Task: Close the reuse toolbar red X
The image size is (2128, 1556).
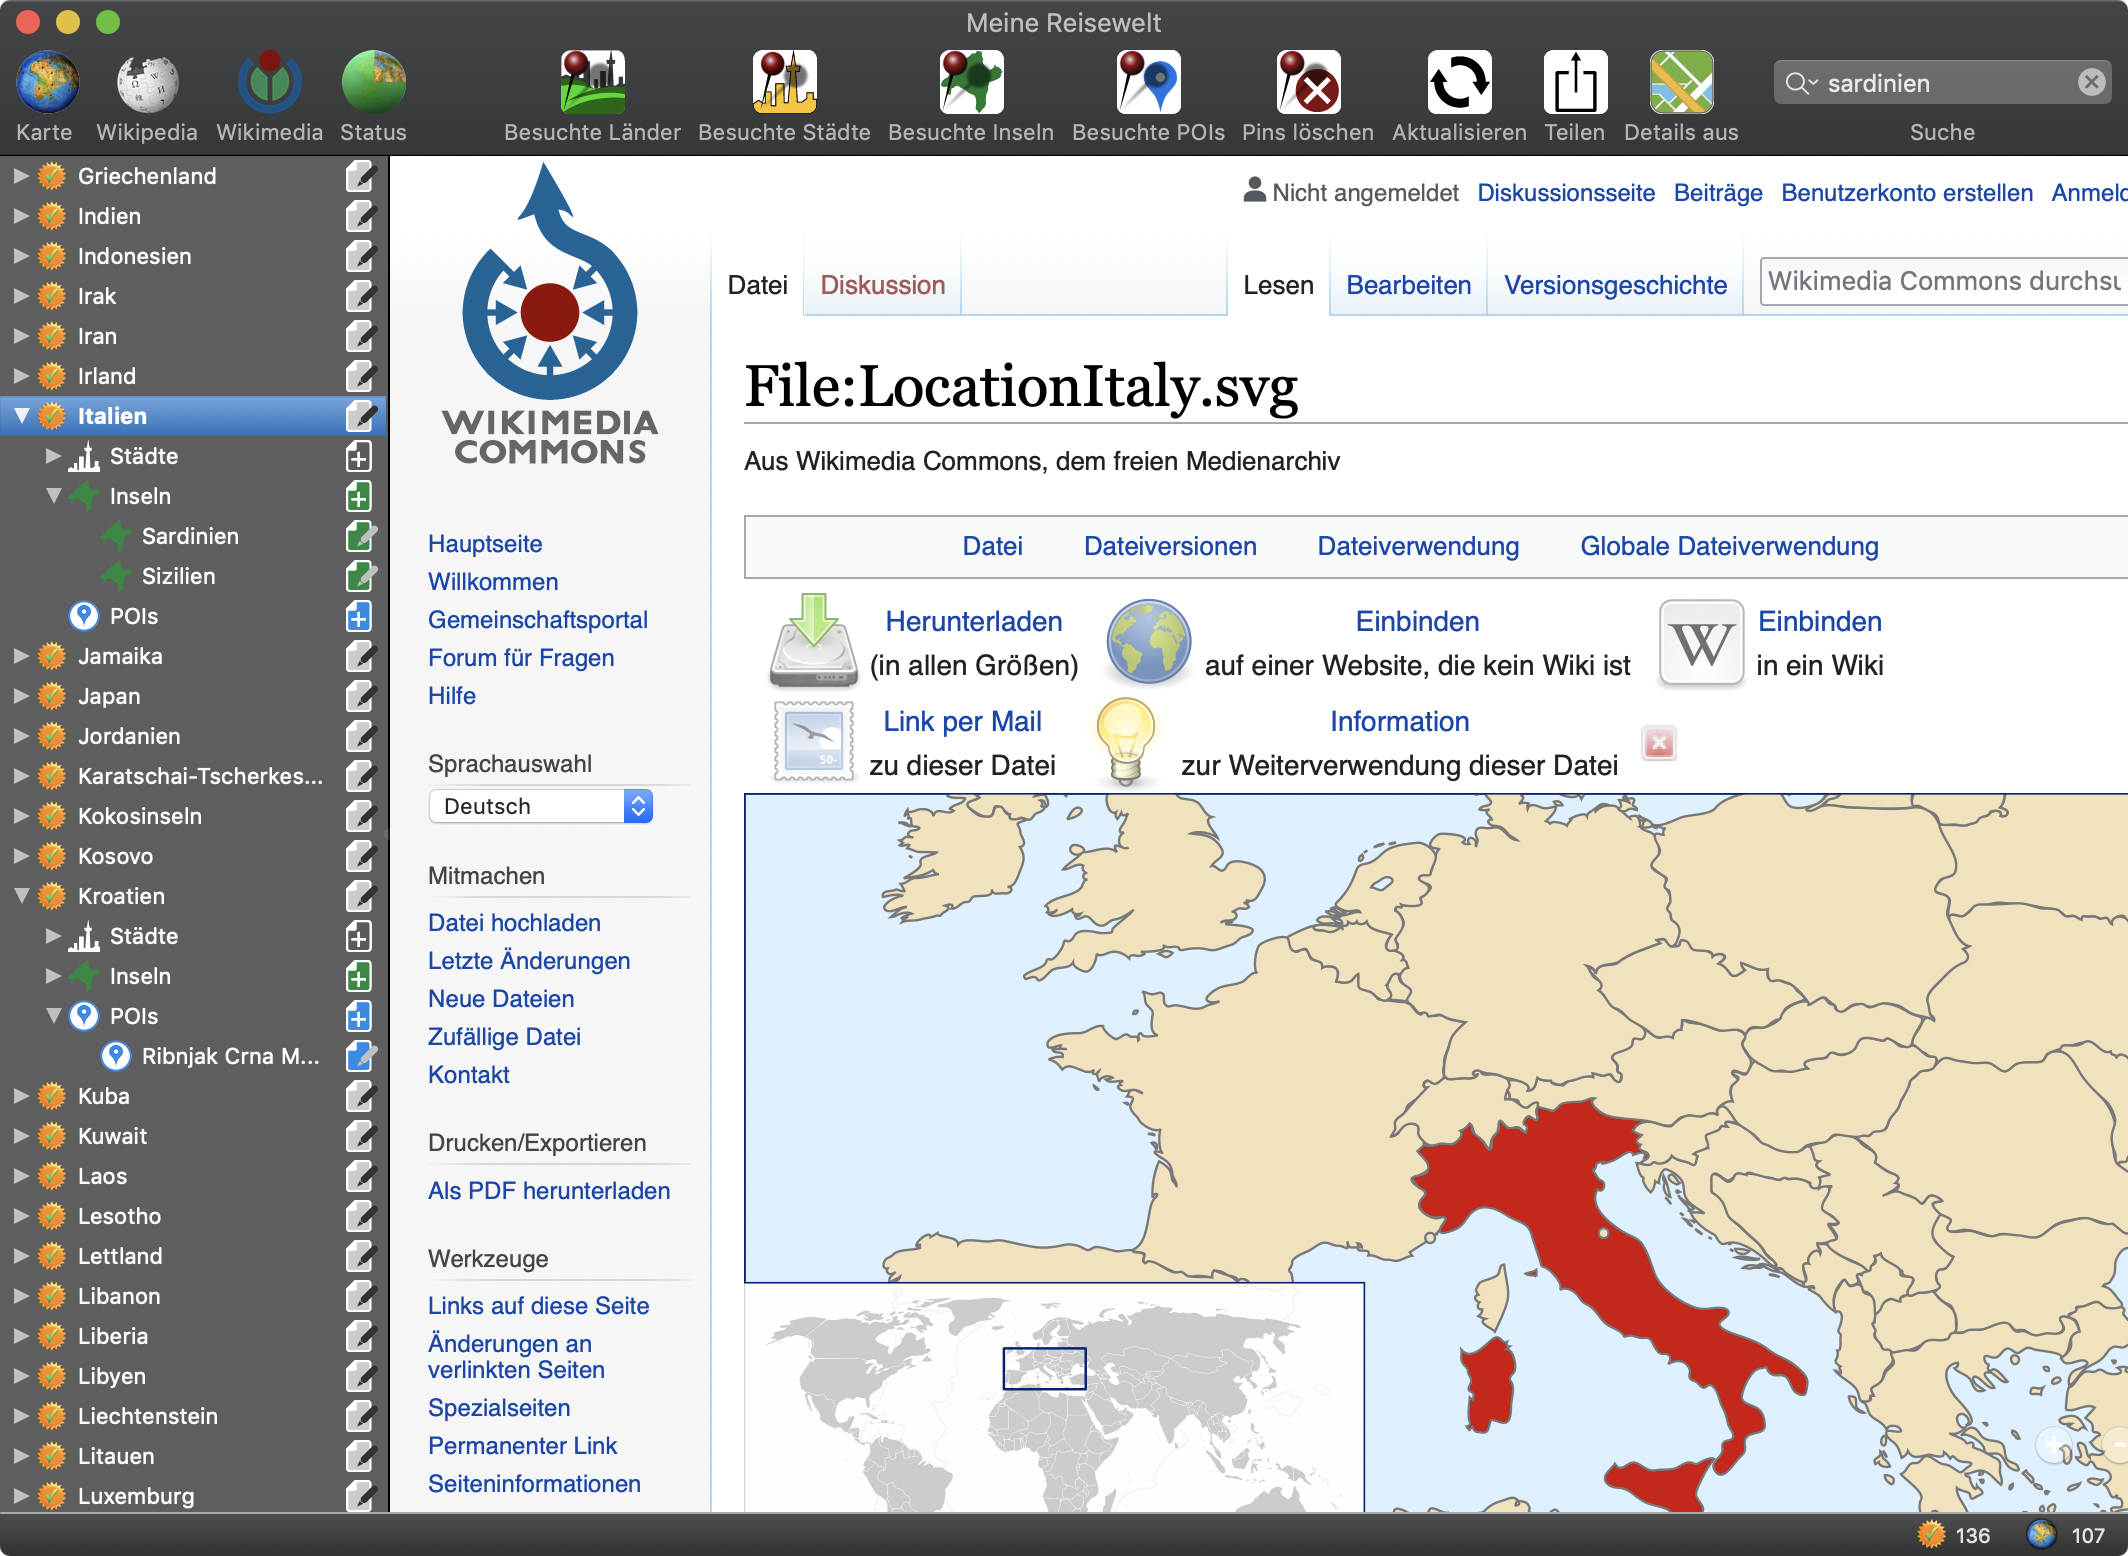Action: tap(1659, 742)
